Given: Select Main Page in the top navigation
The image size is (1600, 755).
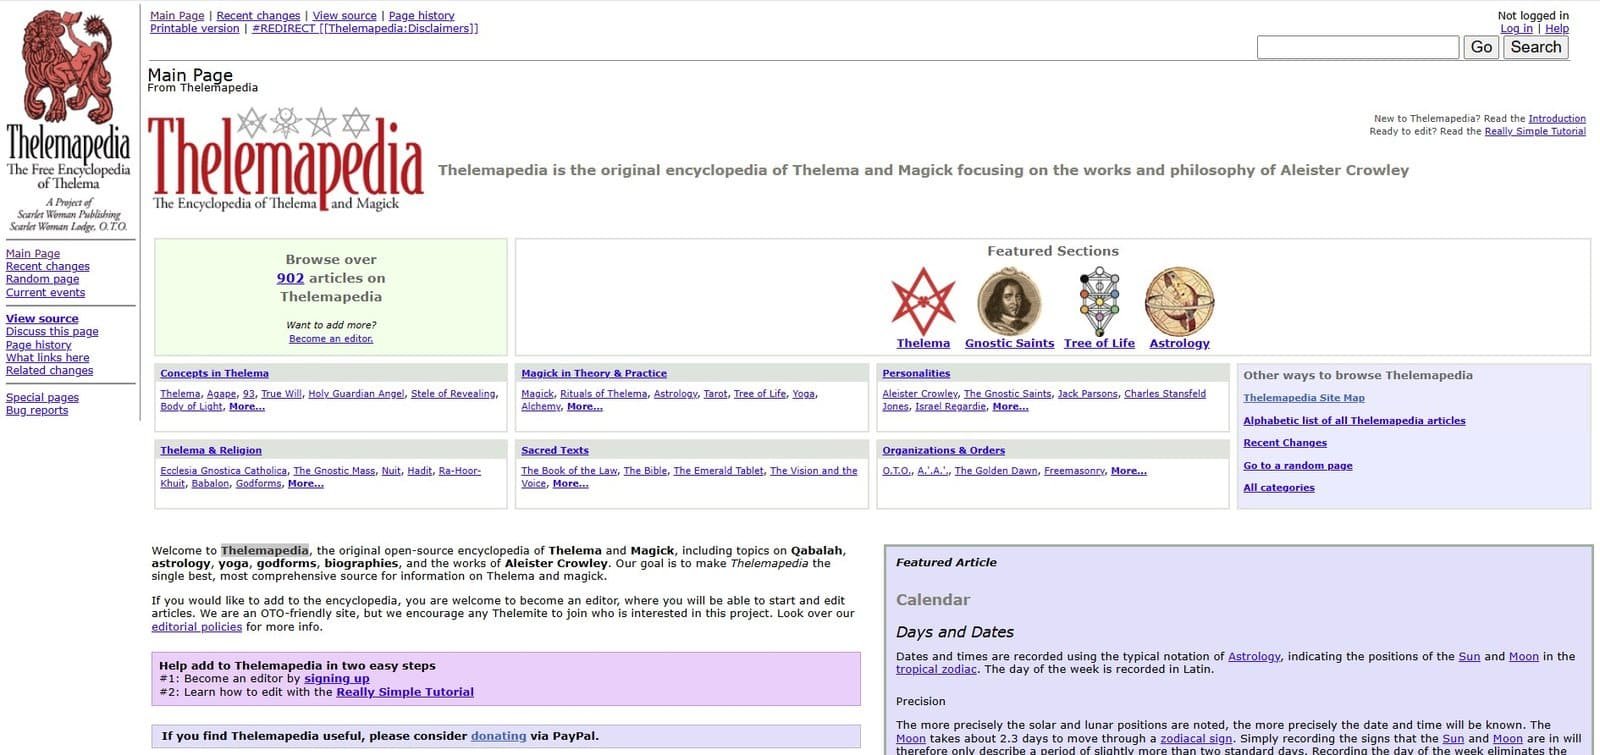Looking at the screenshot, I should (177, 16).
